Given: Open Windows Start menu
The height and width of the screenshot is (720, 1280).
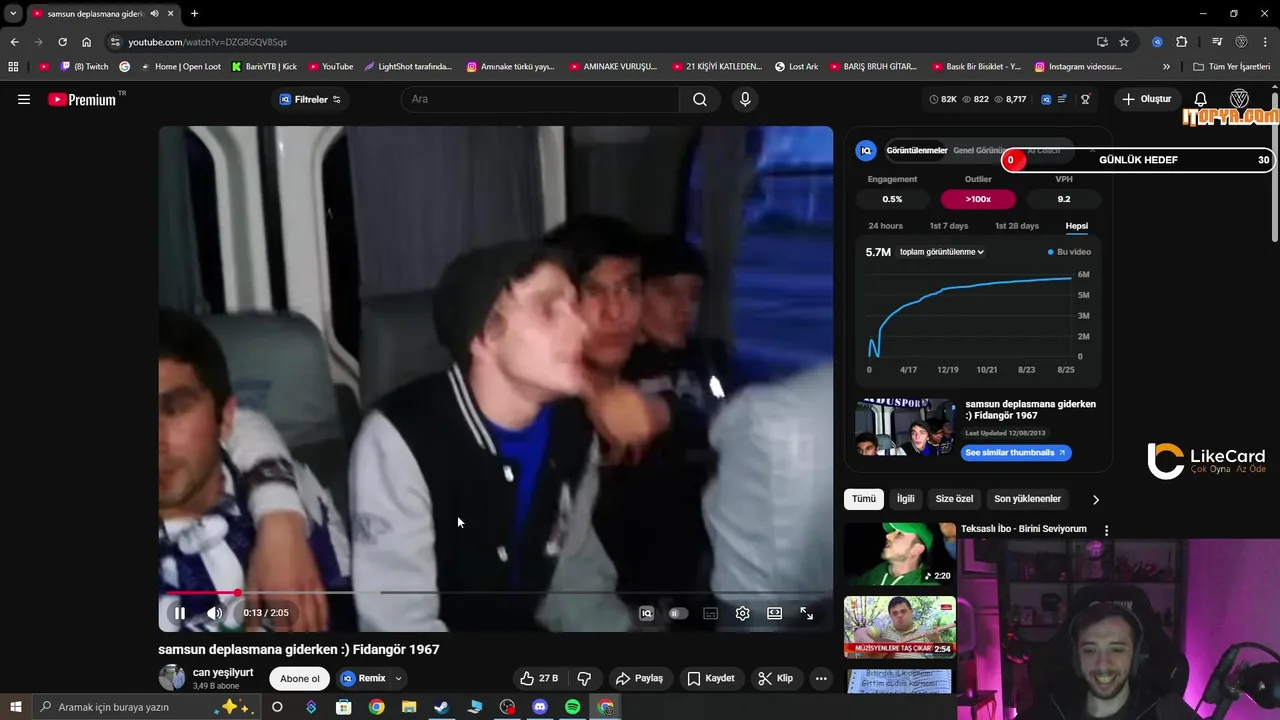Looking at the screenshot, I should tap(15, 707).
